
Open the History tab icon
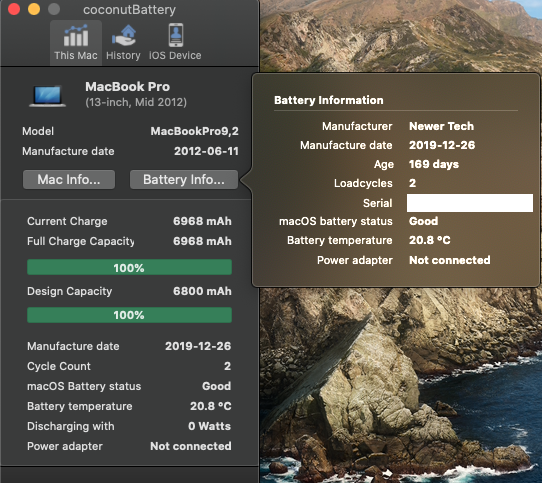pyautogui.click(x=123, y=35)
